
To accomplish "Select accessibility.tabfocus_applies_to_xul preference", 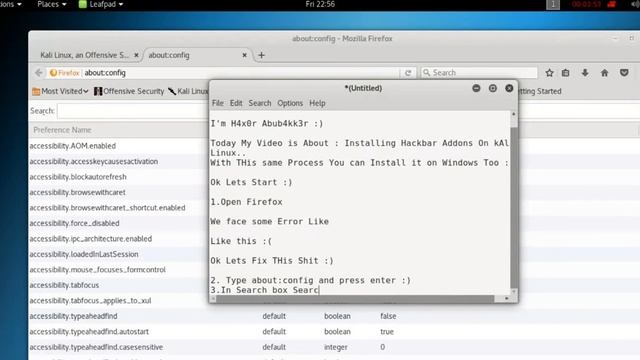I will coord(90,301).
